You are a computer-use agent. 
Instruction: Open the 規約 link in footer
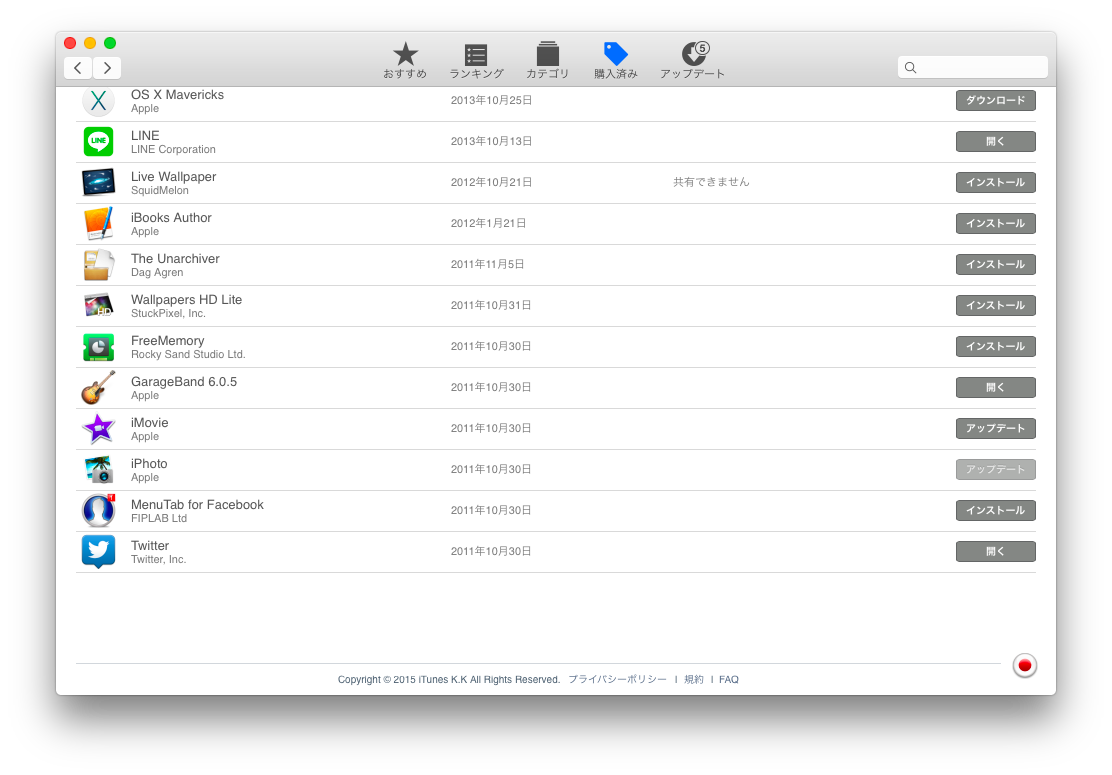(694, 679)
